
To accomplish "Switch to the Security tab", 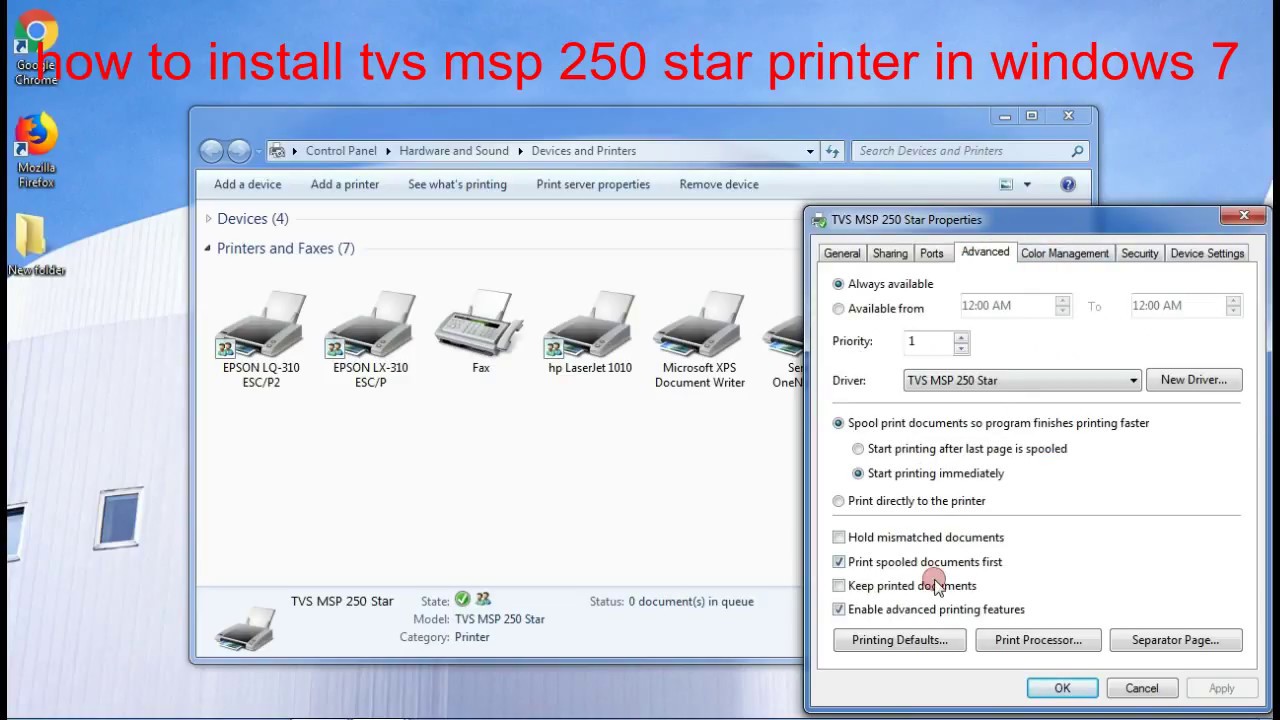I will pyautogui.click(x=1140, y=254).
